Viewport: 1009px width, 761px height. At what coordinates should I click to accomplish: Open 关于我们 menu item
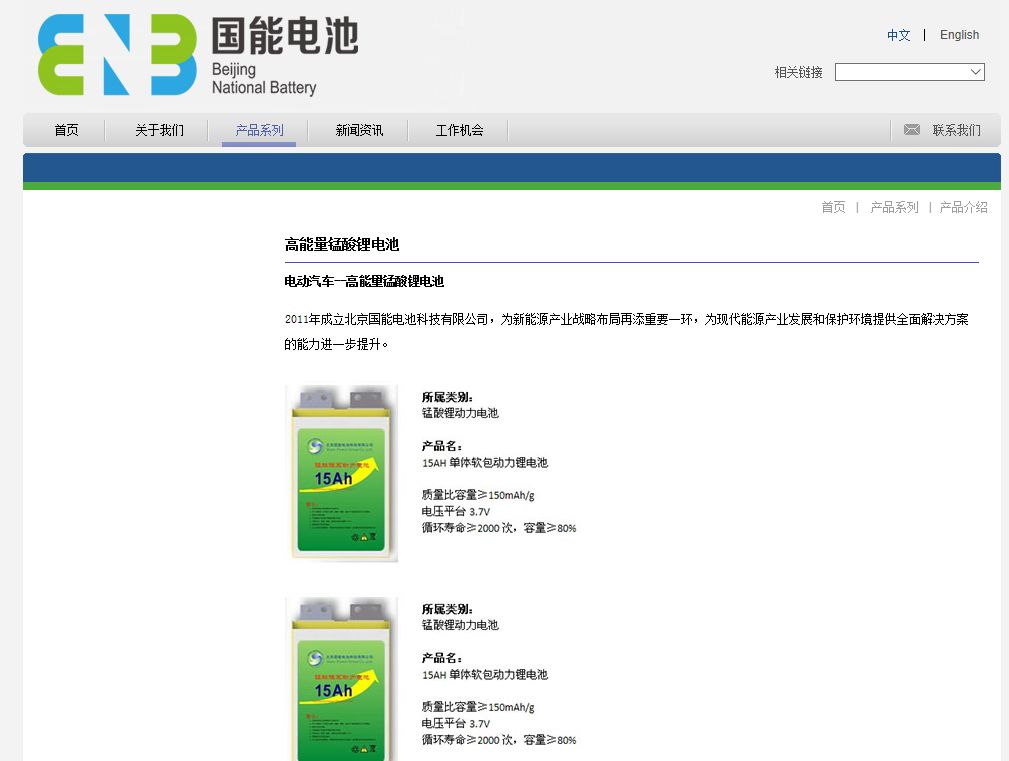[159, 130]
